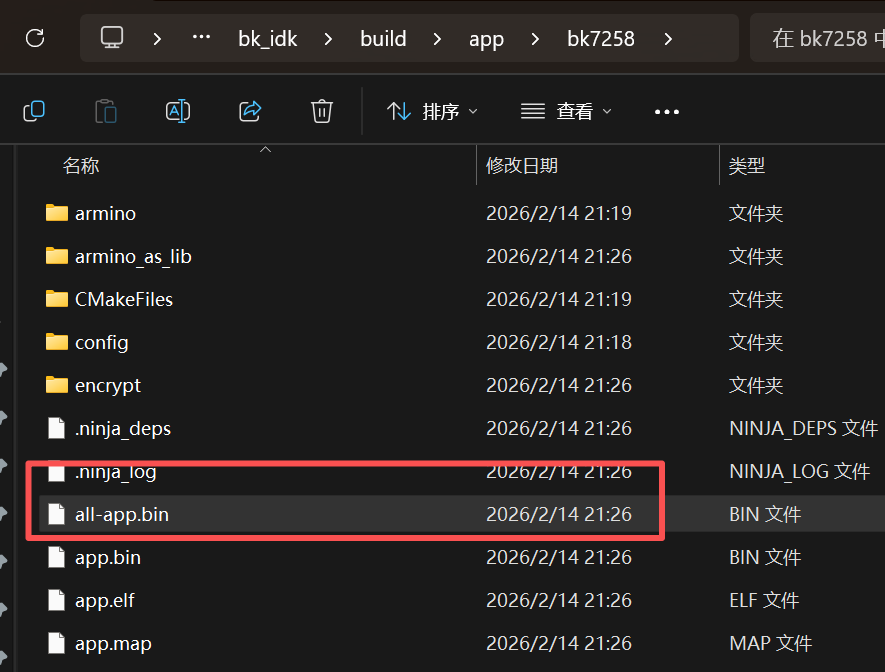Click the folder icon beside config
Screen dimensions: 885x672
[x=56, y=341]
